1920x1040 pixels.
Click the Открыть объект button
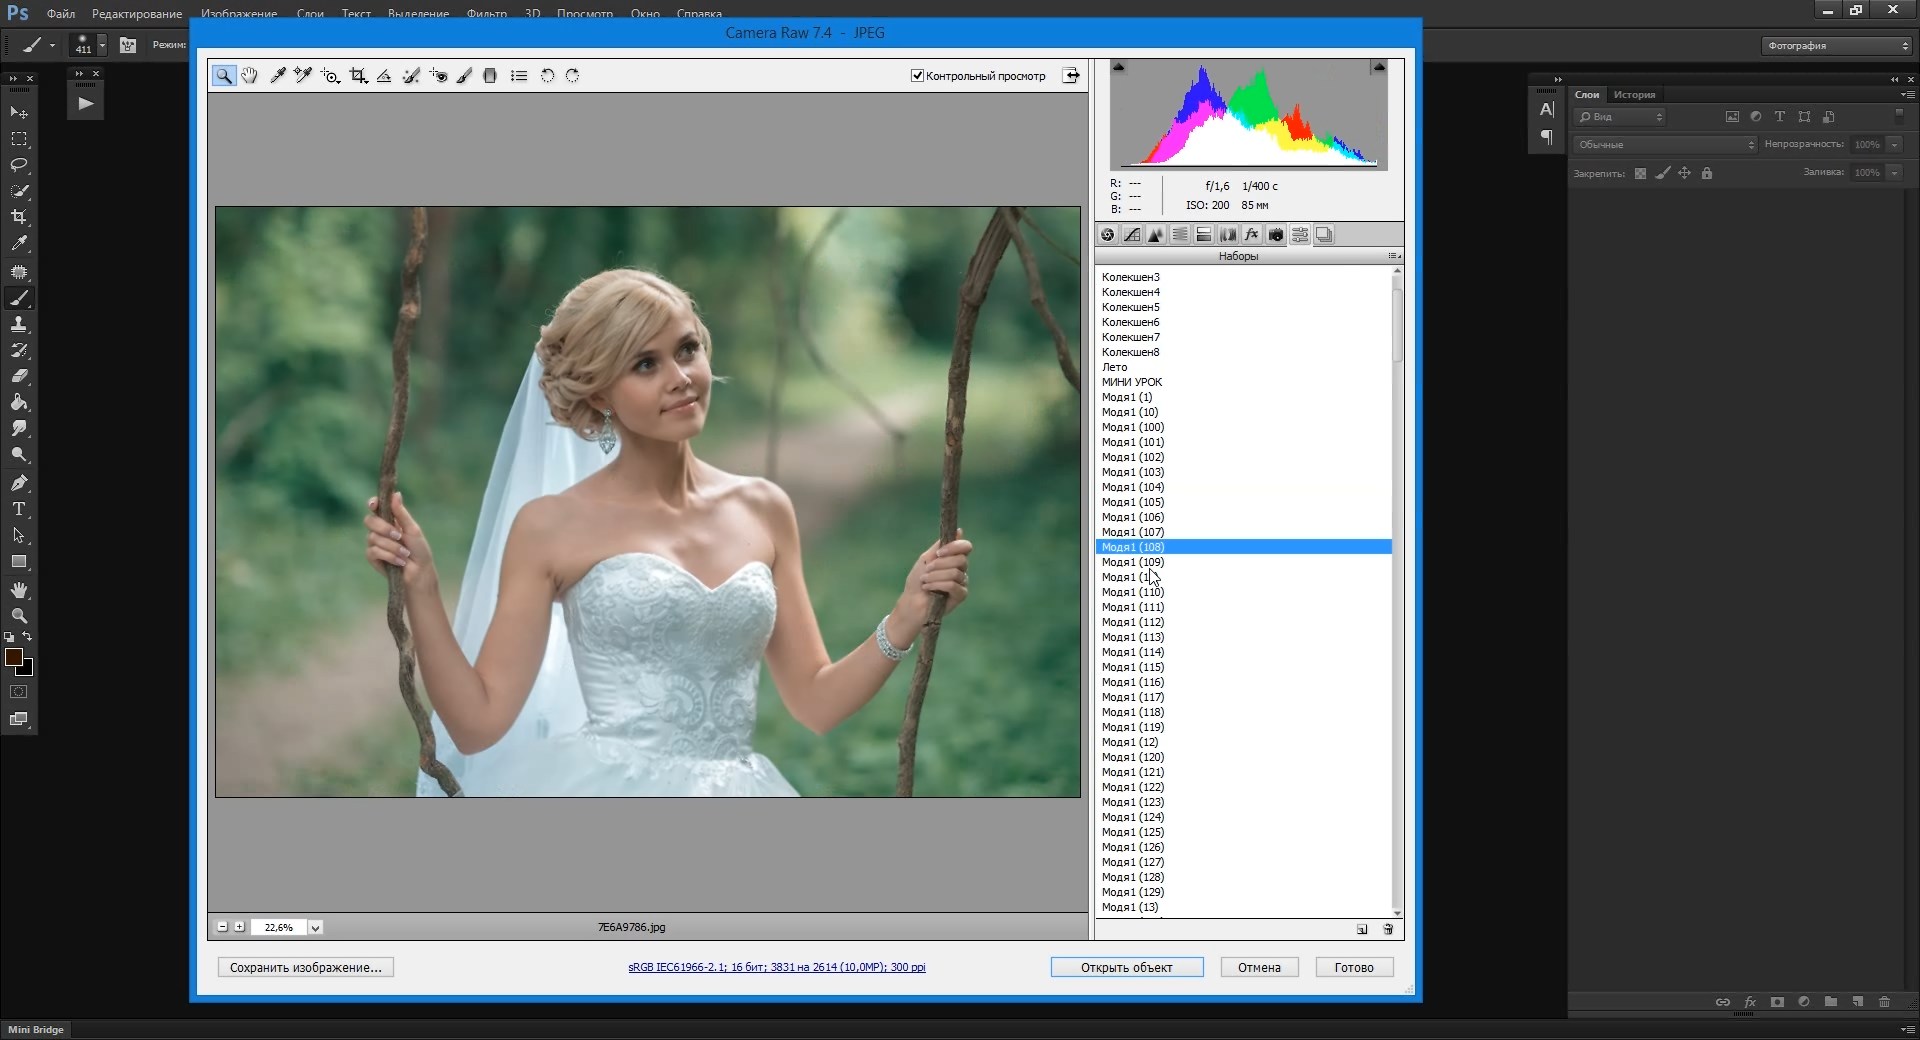[x=1126, y=968]
